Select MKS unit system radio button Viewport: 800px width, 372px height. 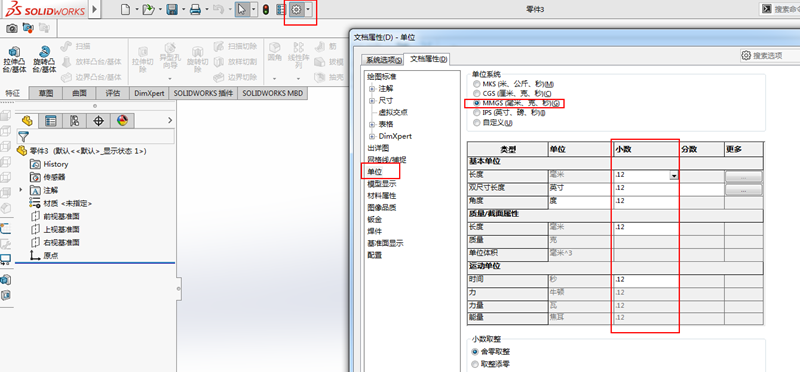pyautogui.click(x=477, y=84)
